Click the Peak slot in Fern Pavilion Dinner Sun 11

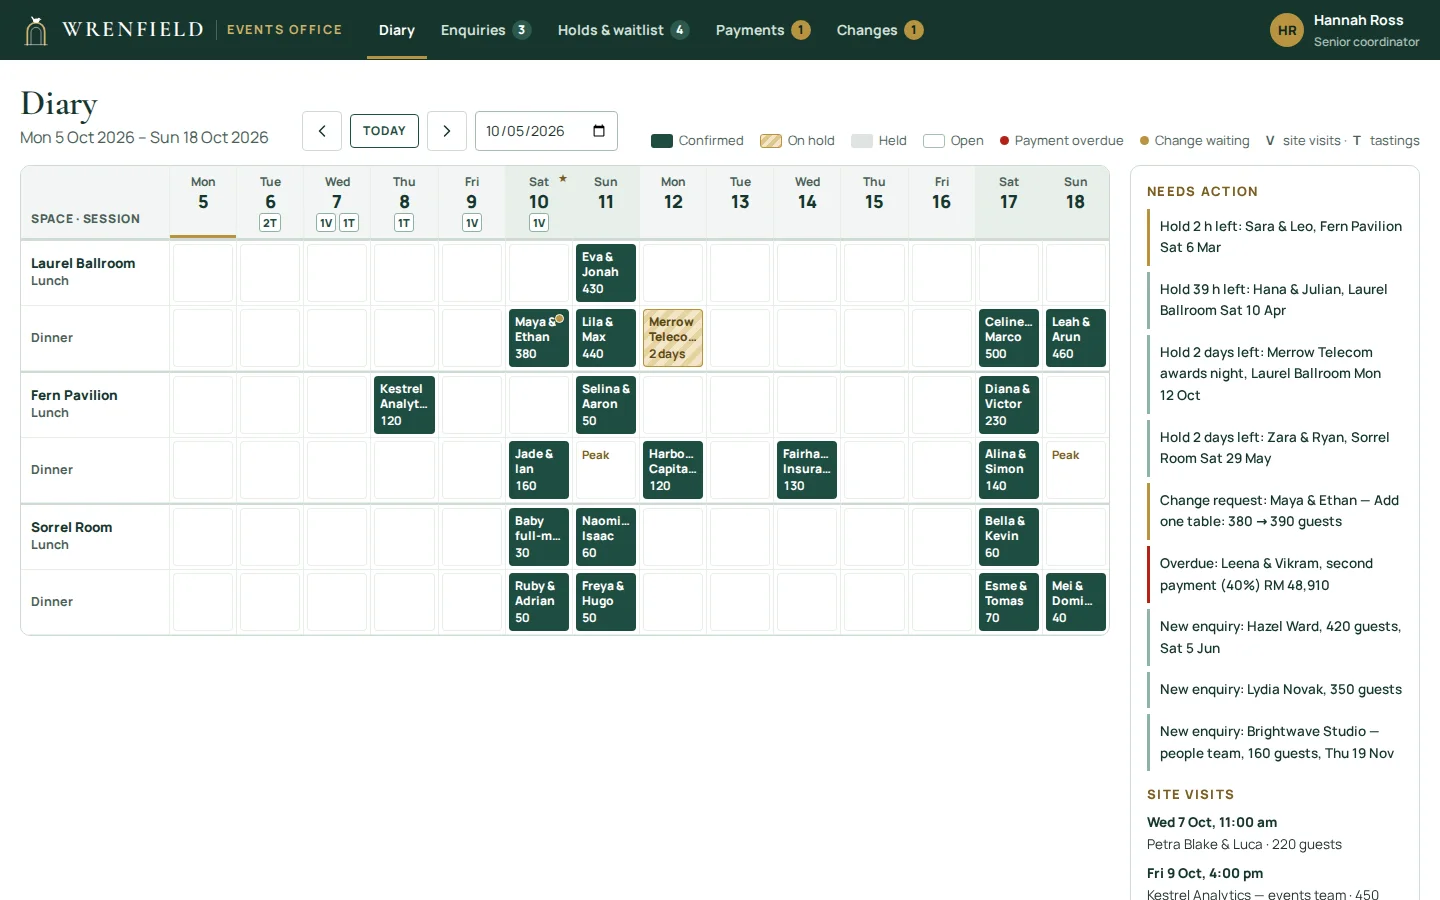606,470
